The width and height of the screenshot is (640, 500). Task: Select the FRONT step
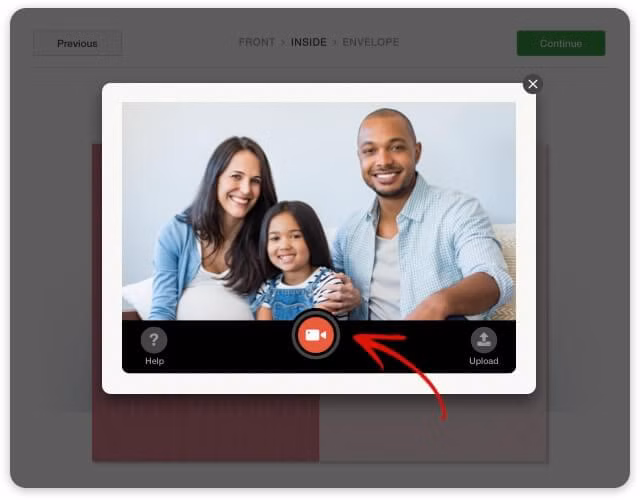(257, 42)
